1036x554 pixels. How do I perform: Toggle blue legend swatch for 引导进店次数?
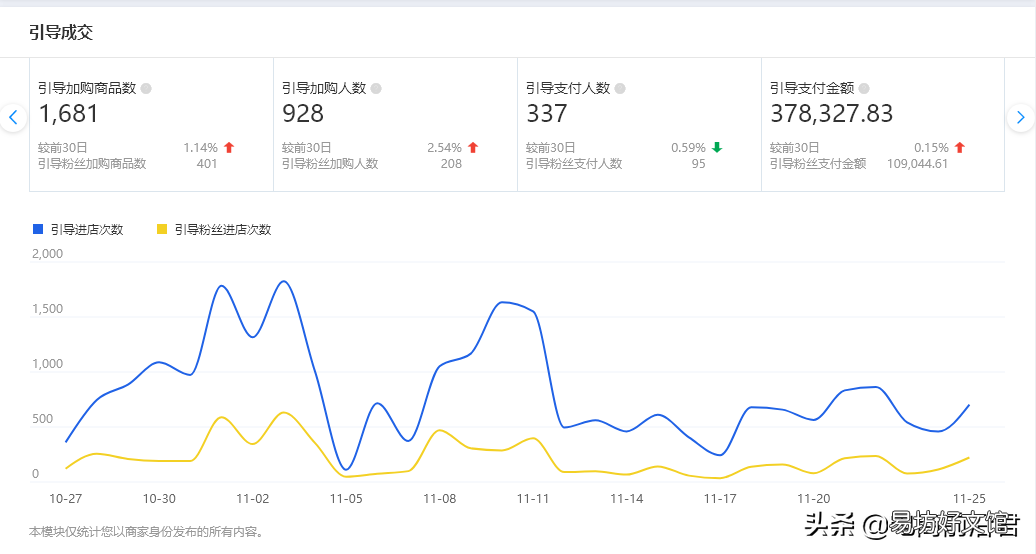(38, 229)
